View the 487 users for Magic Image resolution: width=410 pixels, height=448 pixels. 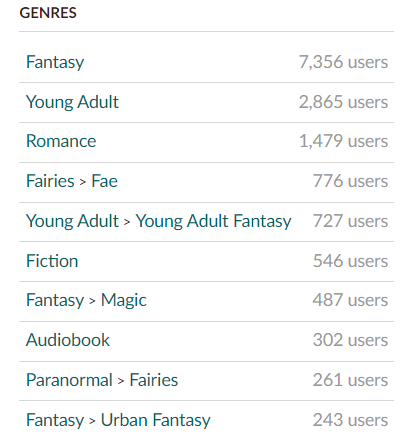350,300
